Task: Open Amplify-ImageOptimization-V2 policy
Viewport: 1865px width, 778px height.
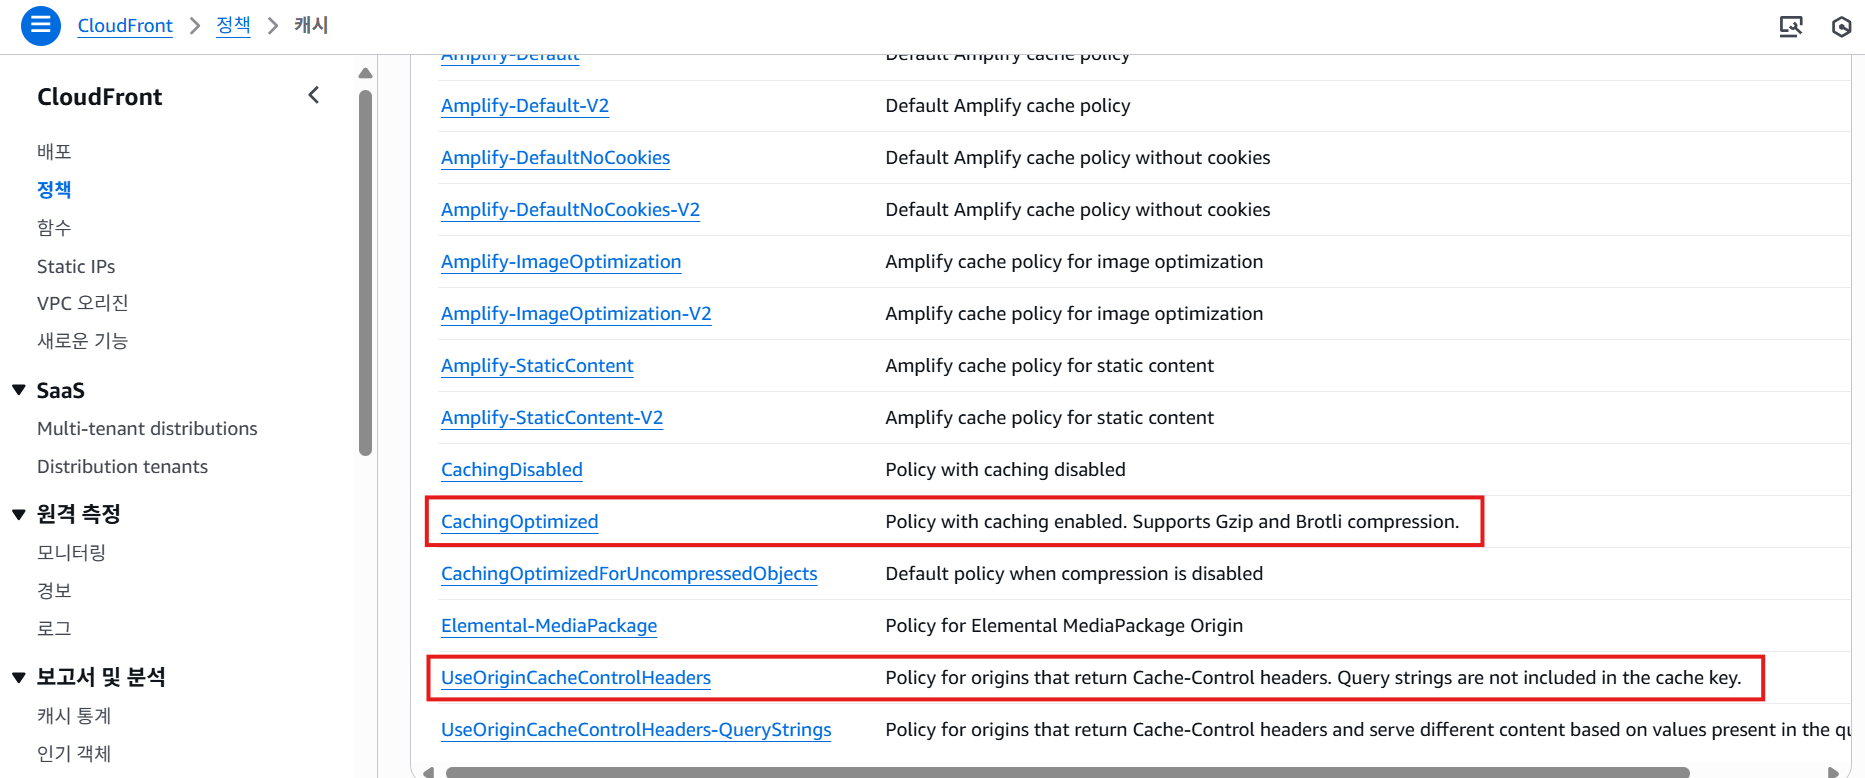Action: pyautogui.click(x=576, y=313)
